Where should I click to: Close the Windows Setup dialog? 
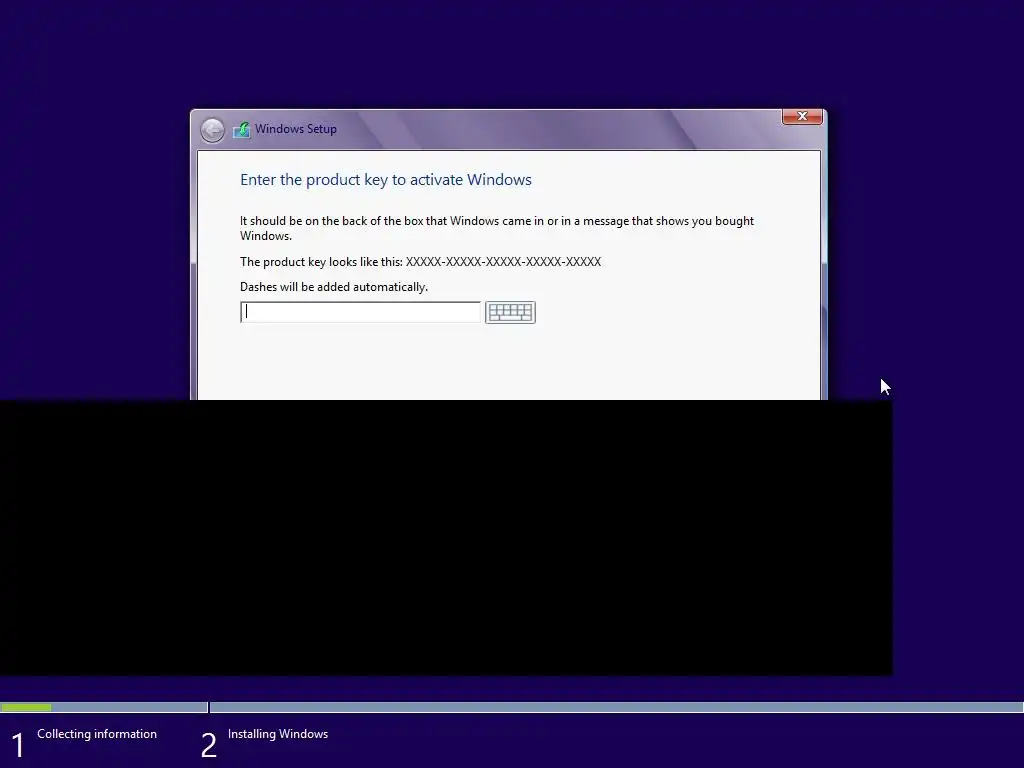tap(802, 116)
